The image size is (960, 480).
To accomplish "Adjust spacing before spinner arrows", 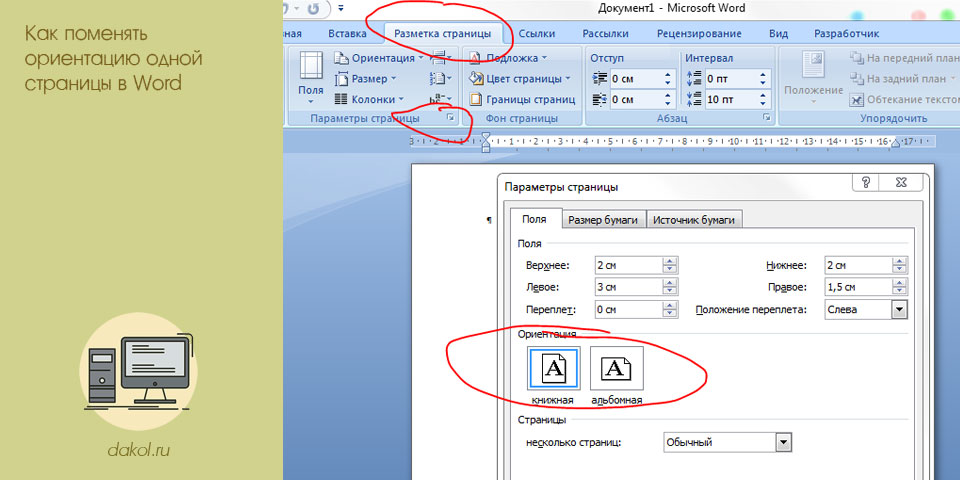I will coord(763,79).
